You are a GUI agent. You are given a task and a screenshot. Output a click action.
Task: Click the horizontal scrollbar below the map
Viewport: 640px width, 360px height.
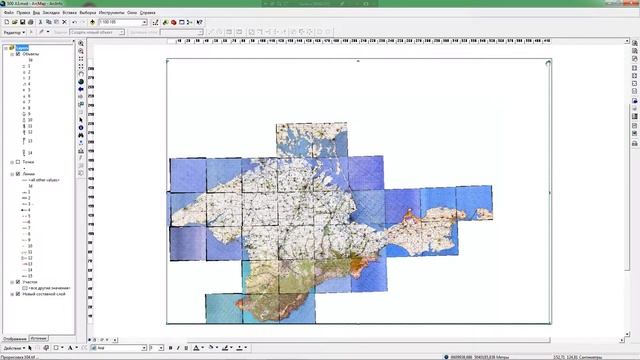point(369,340)
